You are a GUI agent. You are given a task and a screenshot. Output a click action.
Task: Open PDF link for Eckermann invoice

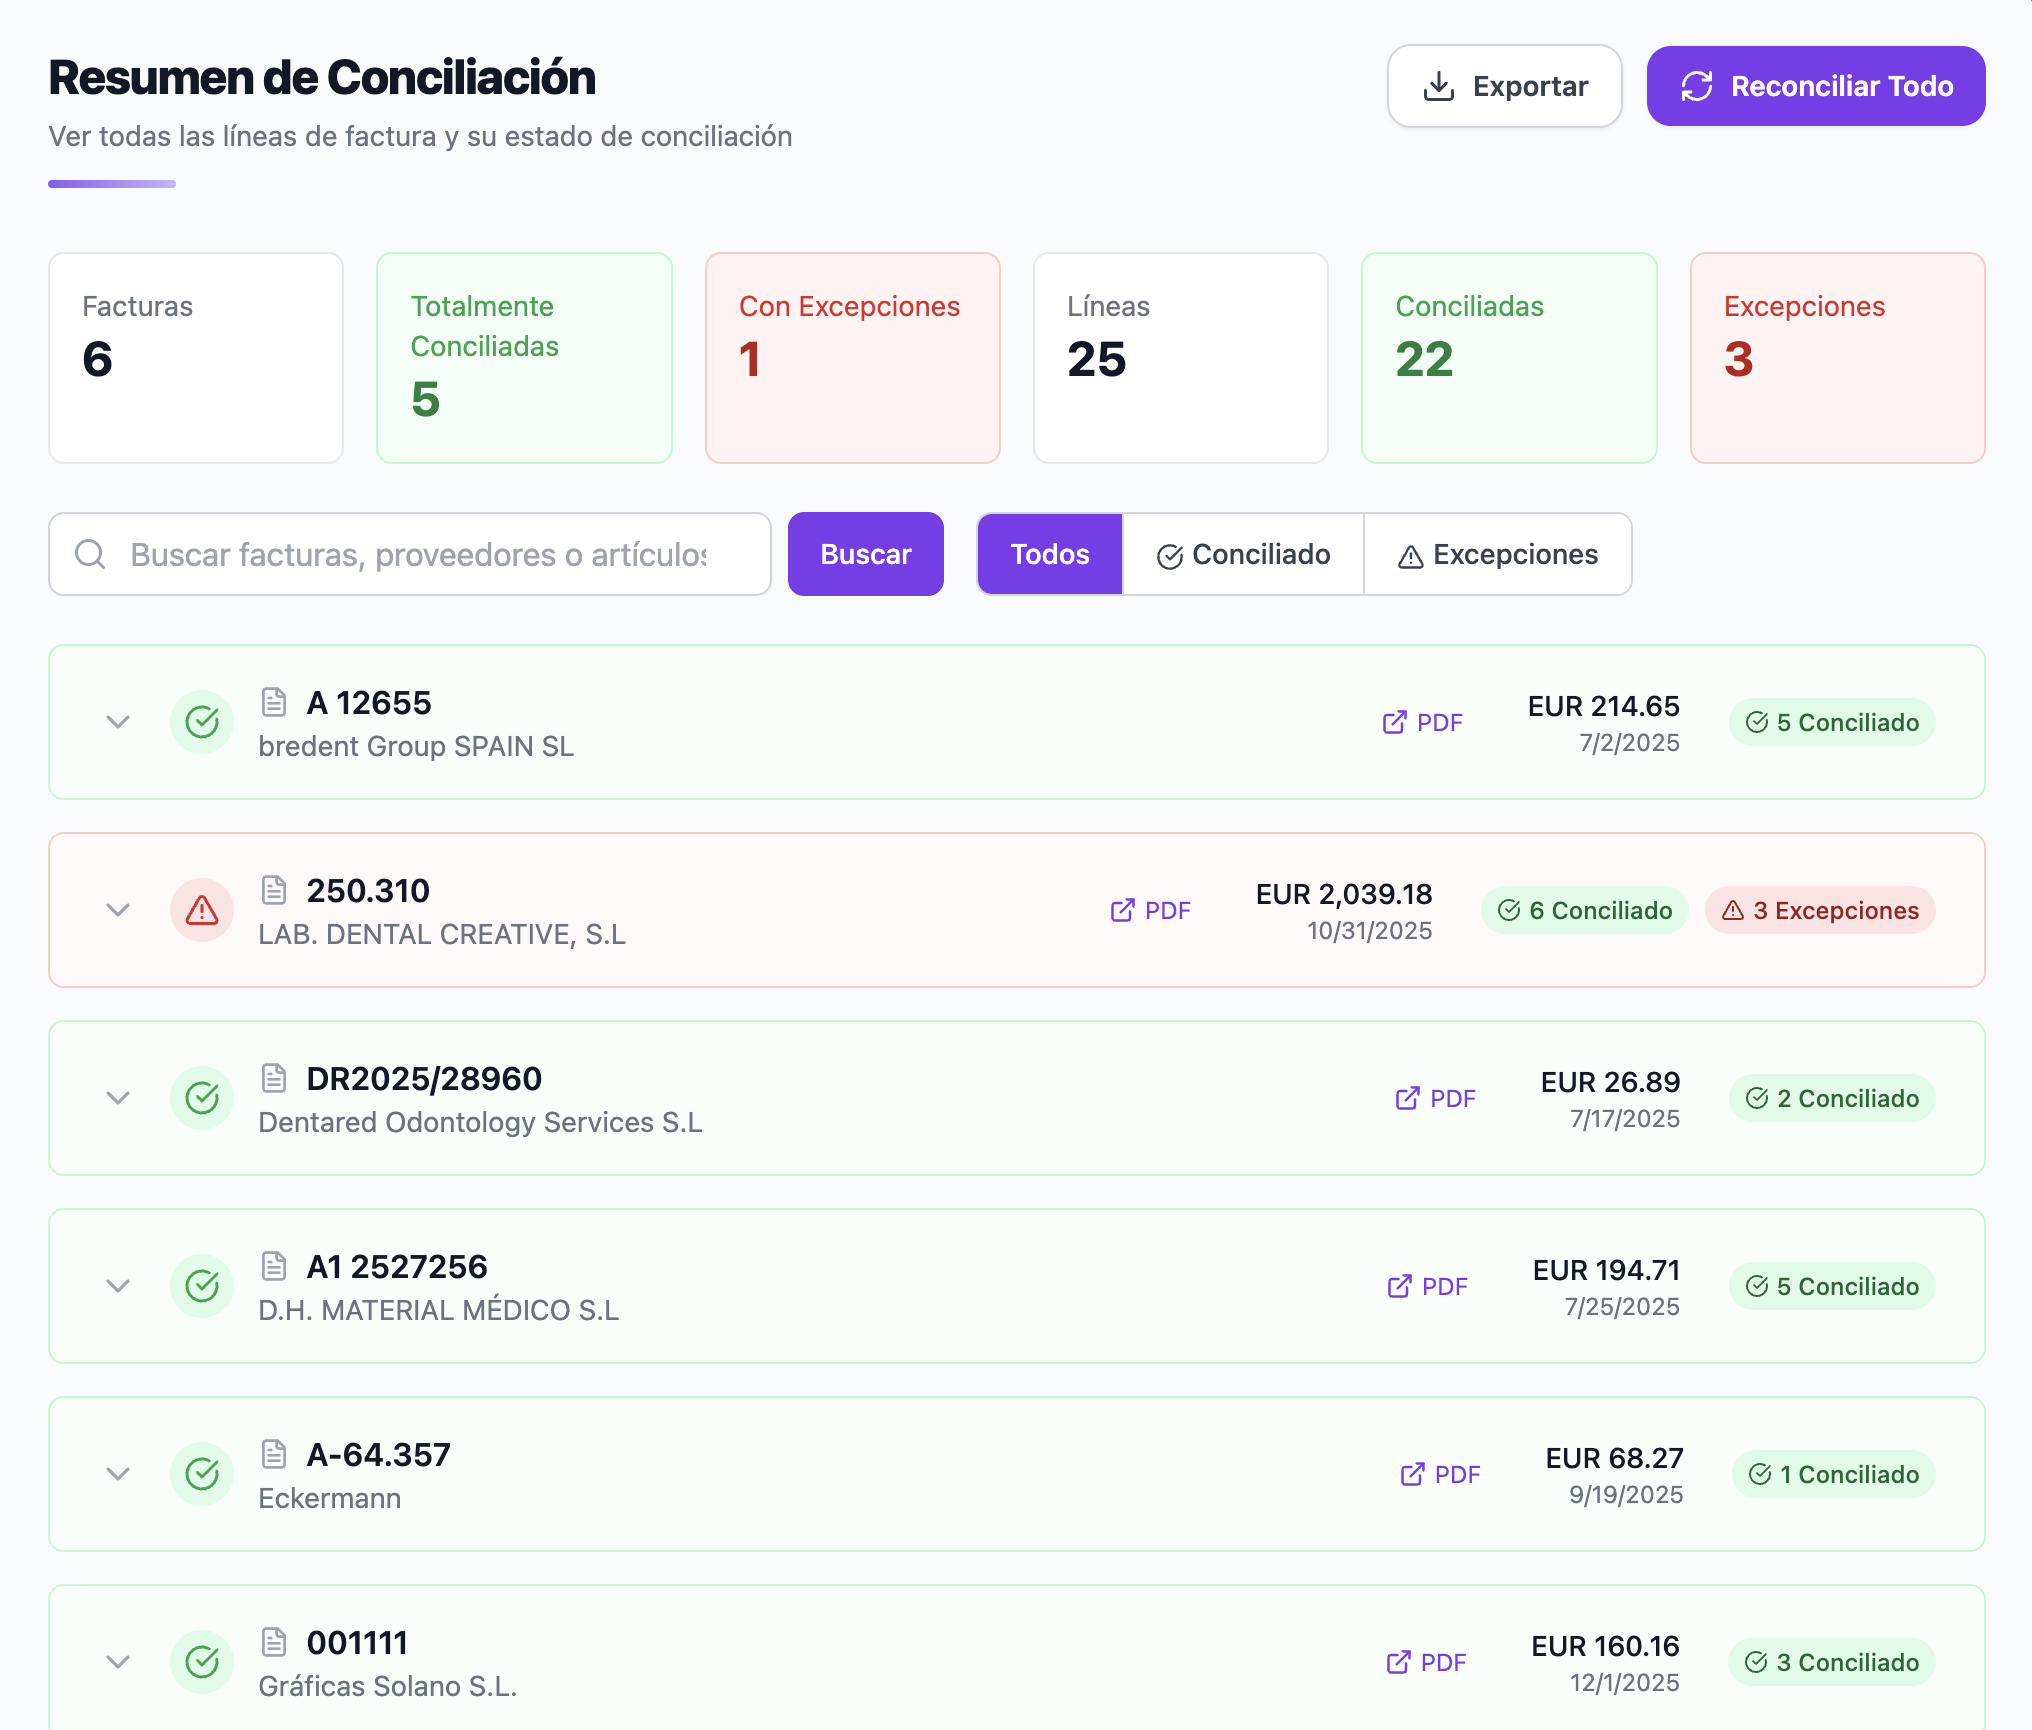[x=1440, y=1474]
